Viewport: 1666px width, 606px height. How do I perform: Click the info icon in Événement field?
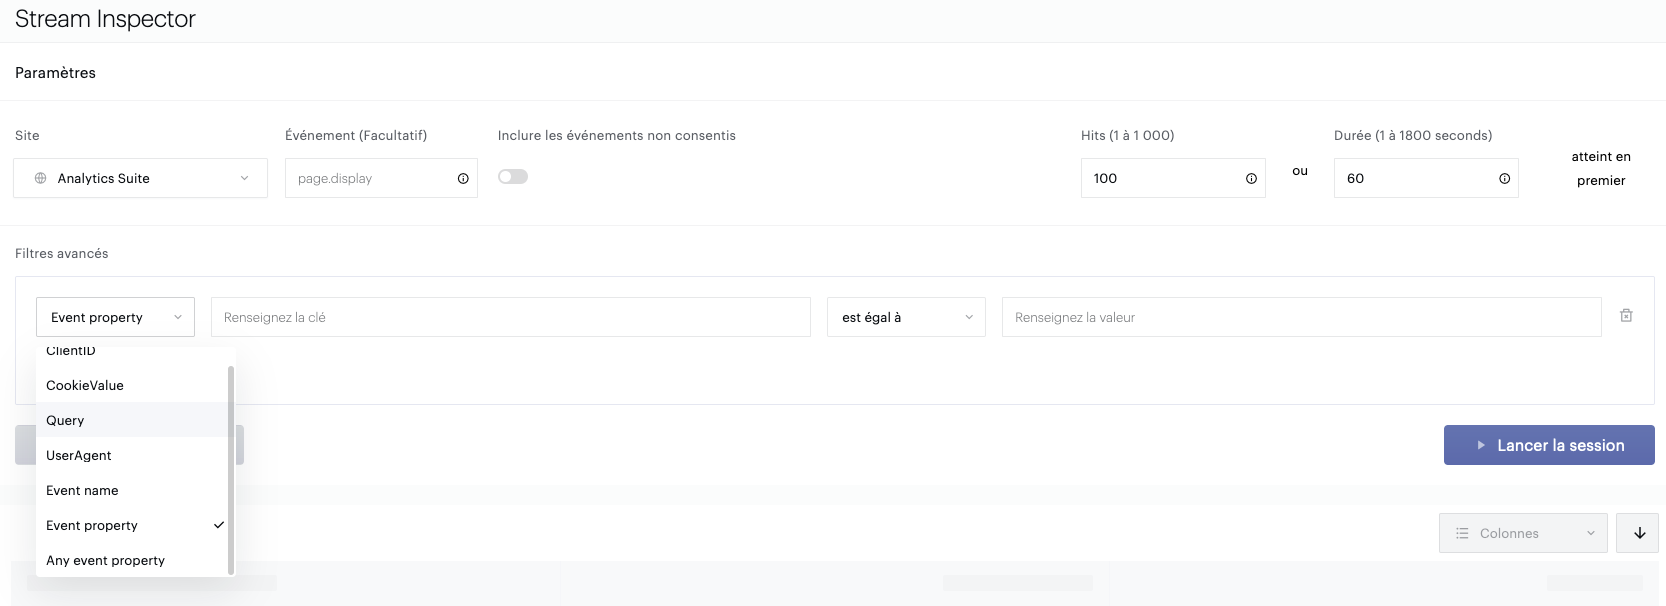(463, 179)
